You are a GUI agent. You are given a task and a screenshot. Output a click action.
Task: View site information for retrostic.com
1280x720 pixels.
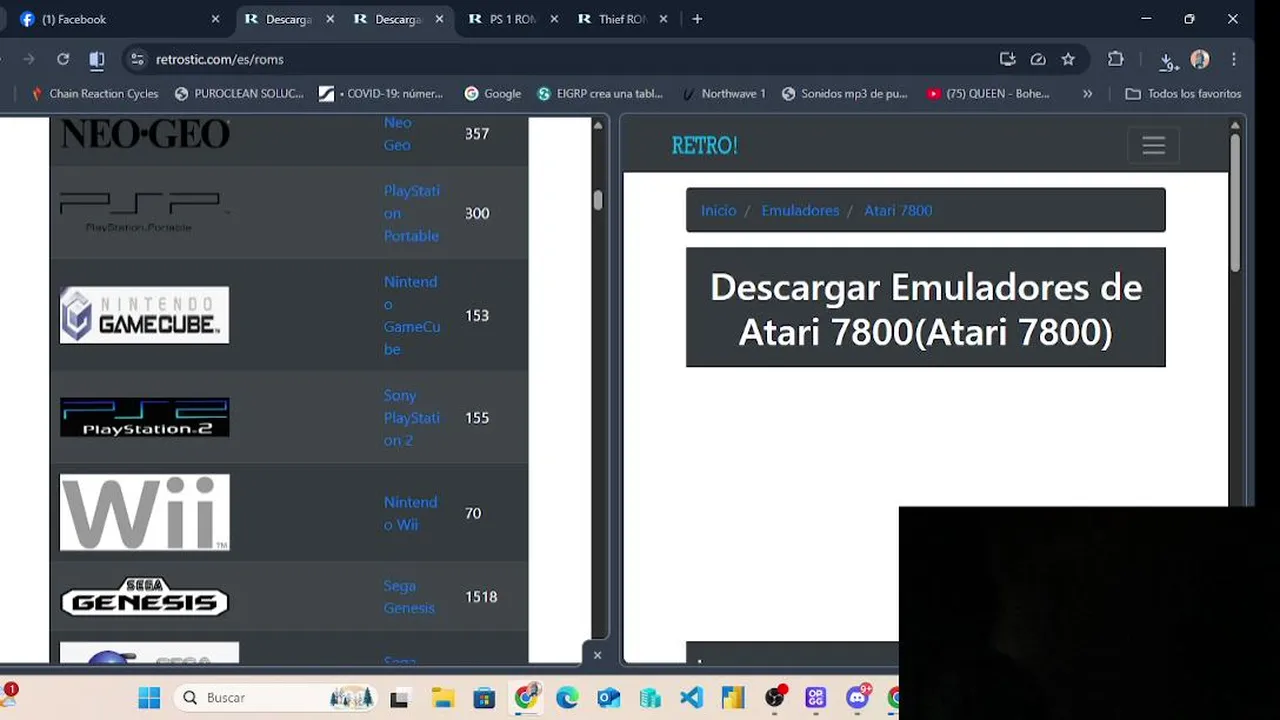click(138, 59)
